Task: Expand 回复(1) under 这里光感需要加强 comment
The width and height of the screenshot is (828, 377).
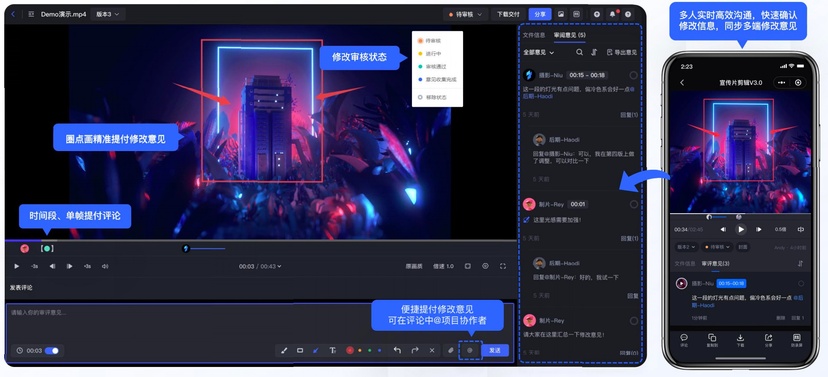Action: click(628, 239)
